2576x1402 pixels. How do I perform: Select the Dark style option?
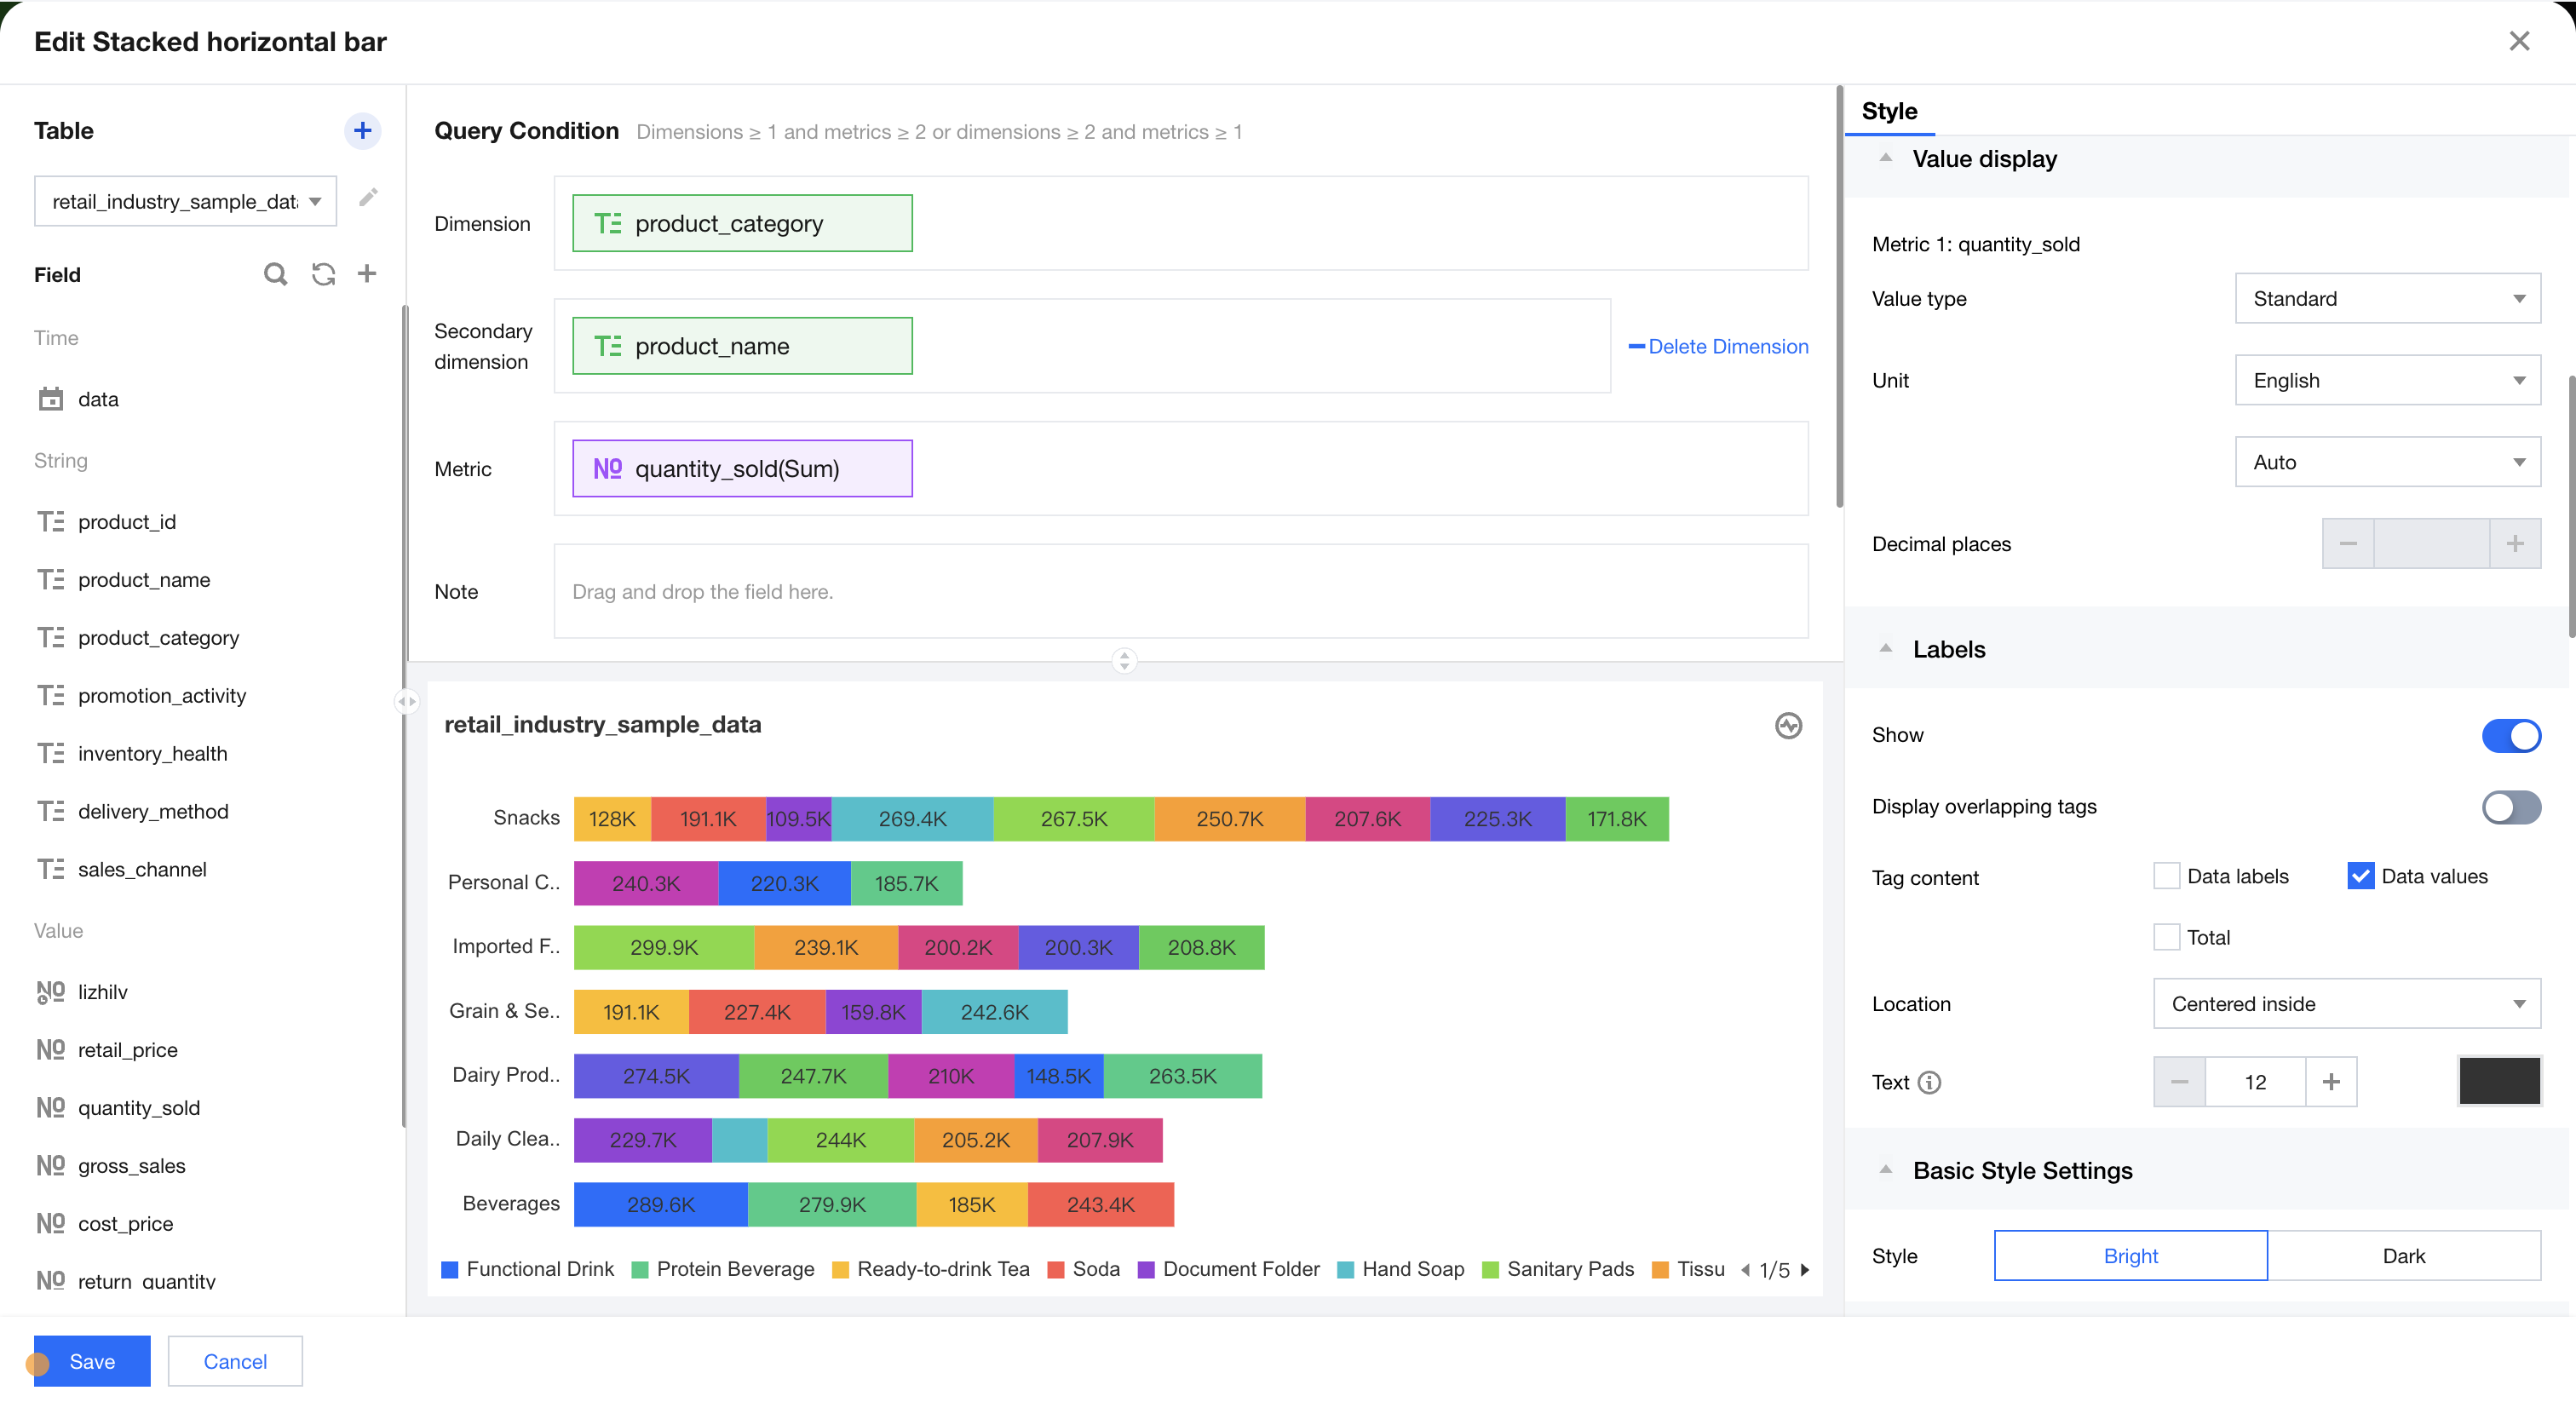(2403, 1256)
